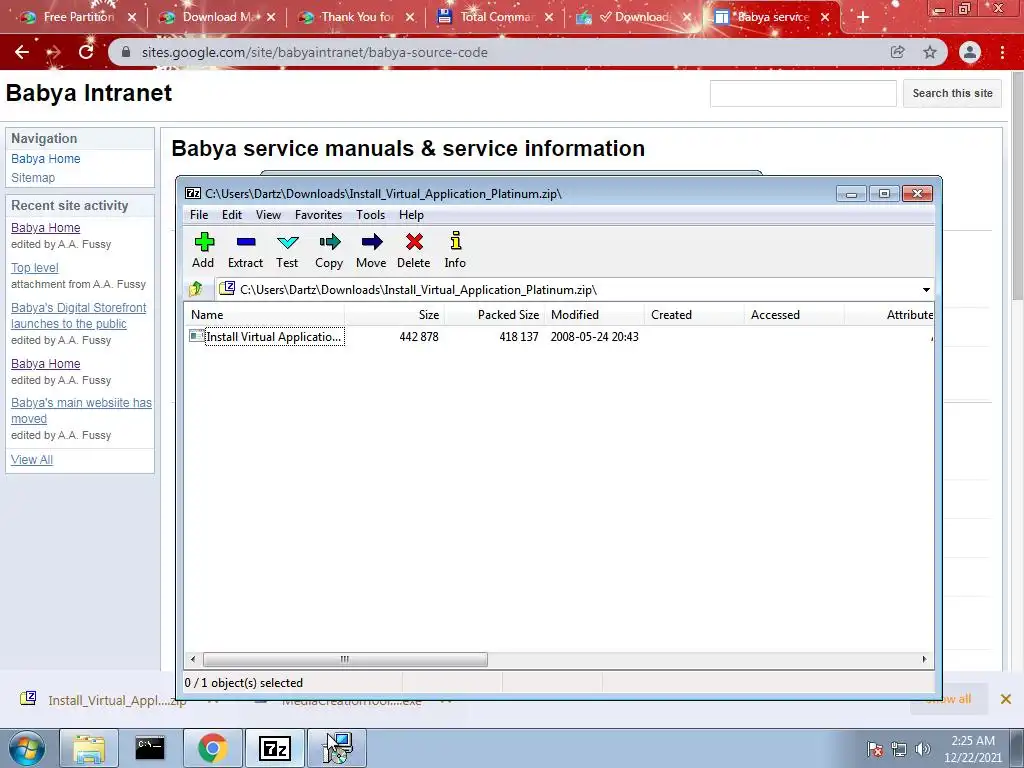Viewport: 1024px width, 768px height.
Task: Open a new Chrome tab
Action: tap(863, 17)
